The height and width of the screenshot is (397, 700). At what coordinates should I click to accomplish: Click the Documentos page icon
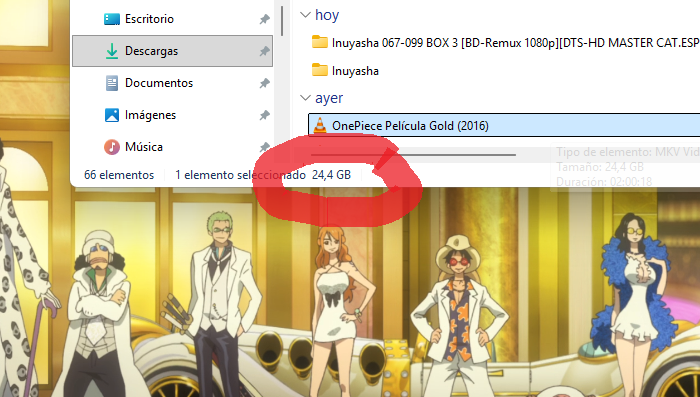[x=112, y=83]
